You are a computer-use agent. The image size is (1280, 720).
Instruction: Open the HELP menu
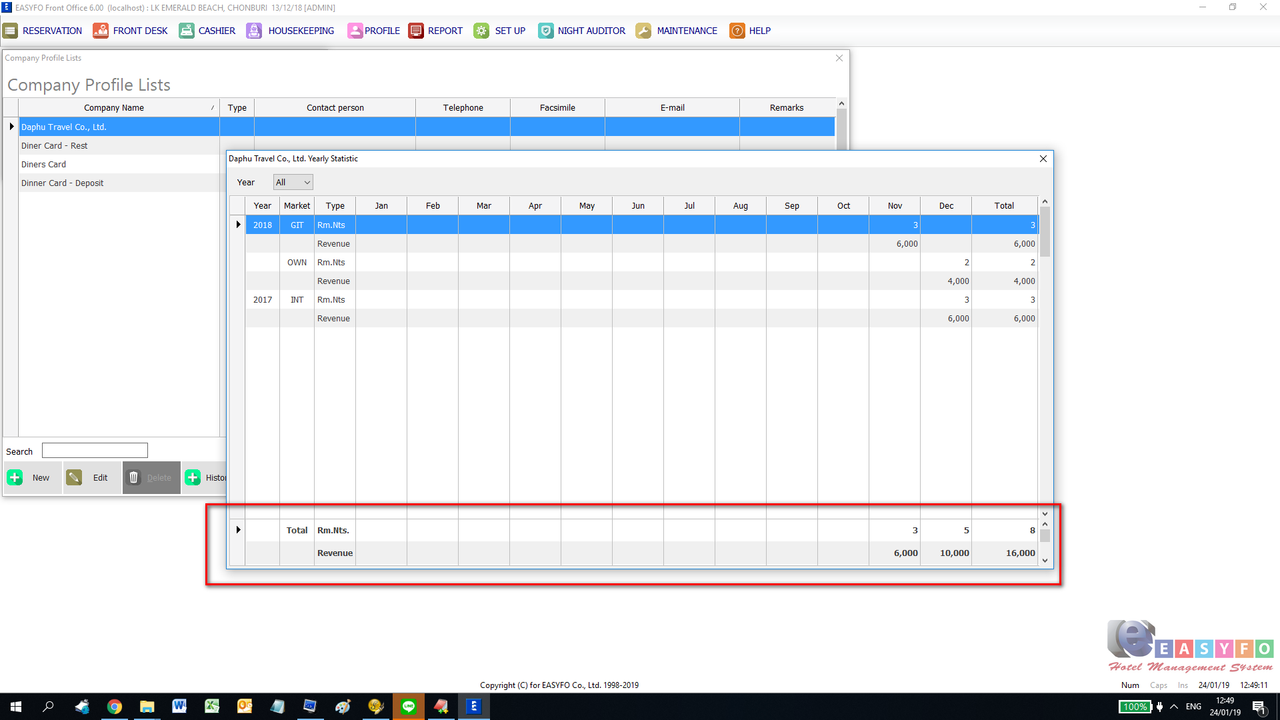pos(750,31)
